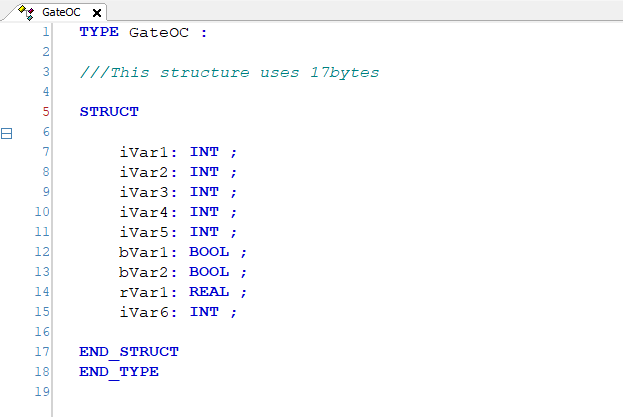Click the TYPE keyword on line 1

click(x=99, y=32)
